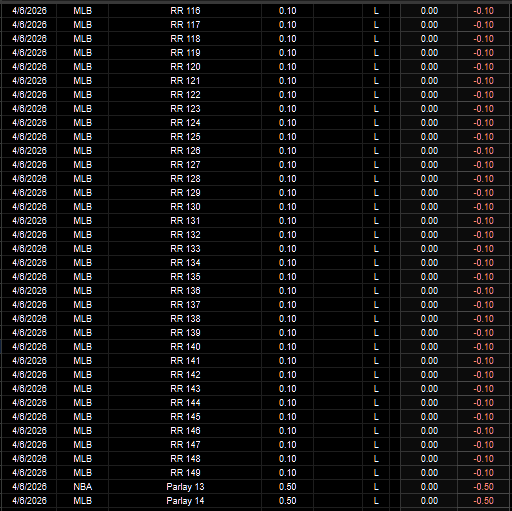512x511 pixels.
Task: Select the RR 136 cell
Action: pyautogui.click(x=185, y=291)
